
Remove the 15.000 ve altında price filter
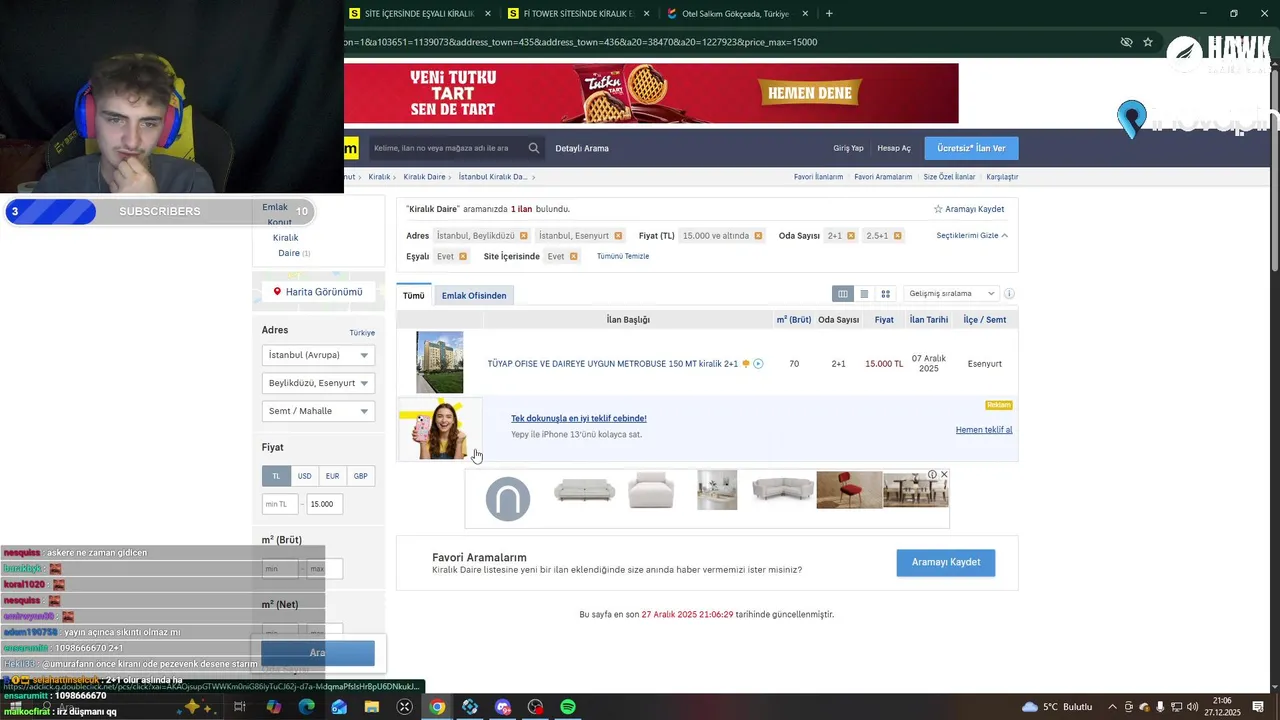click(758, 236)
